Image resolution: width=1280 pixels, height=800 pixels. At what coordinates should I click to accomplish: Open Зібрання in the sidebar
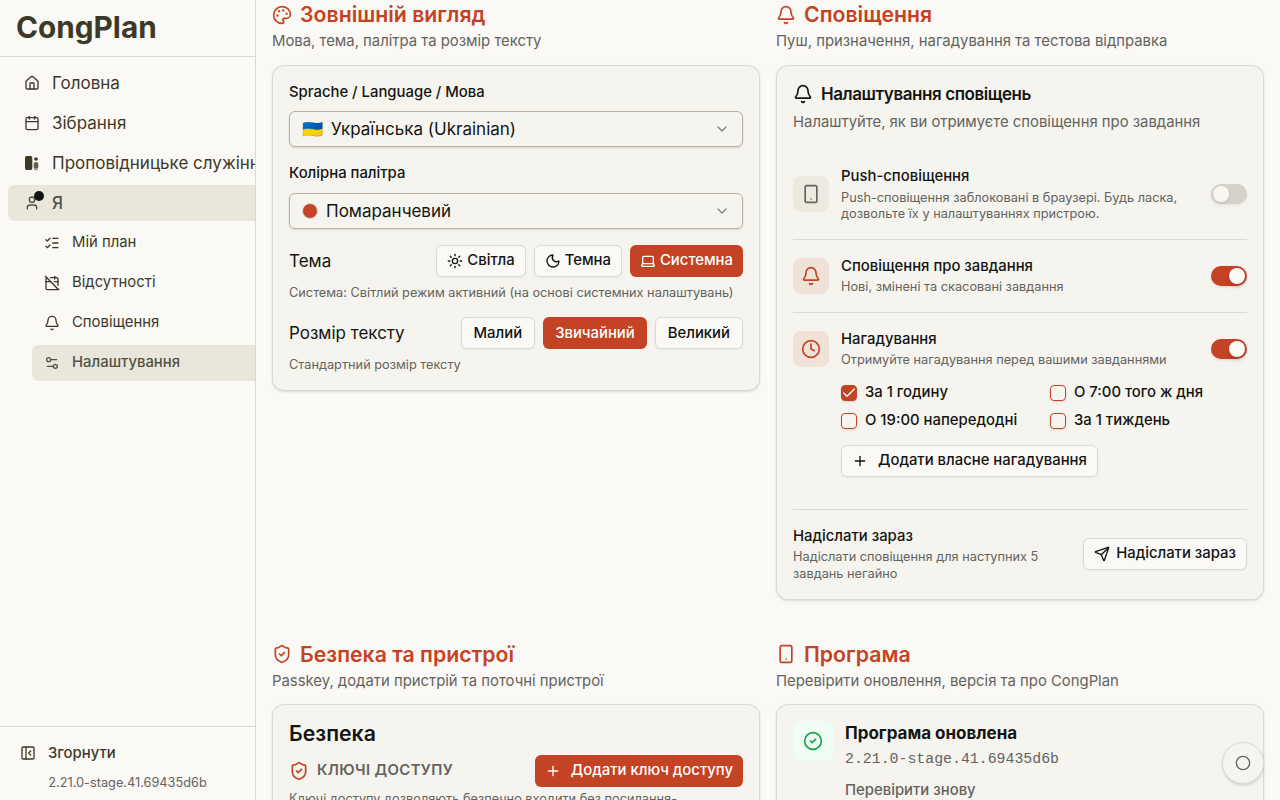click(132, 123)
